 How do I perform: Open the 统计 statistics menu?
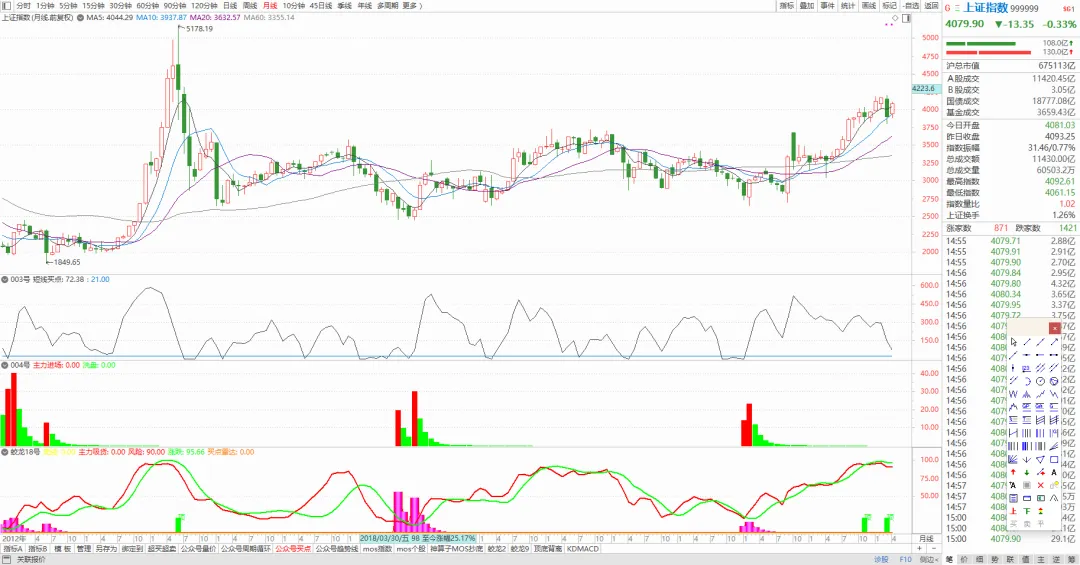click(x=849, y=6)
